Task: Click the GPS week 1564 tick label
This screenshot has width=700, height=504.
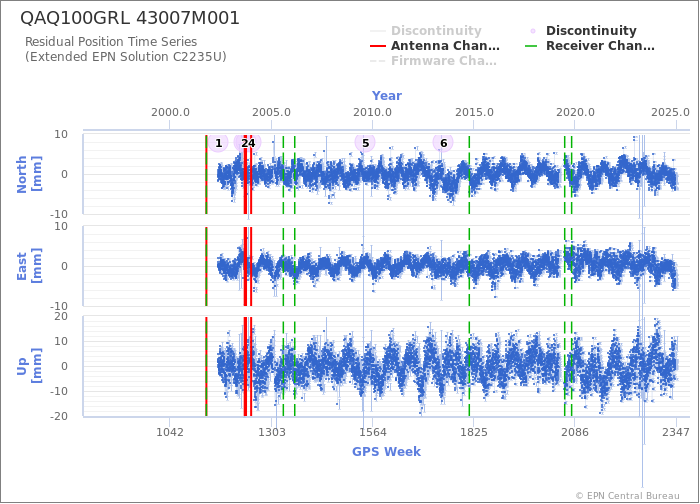Action: click(373, 432)
